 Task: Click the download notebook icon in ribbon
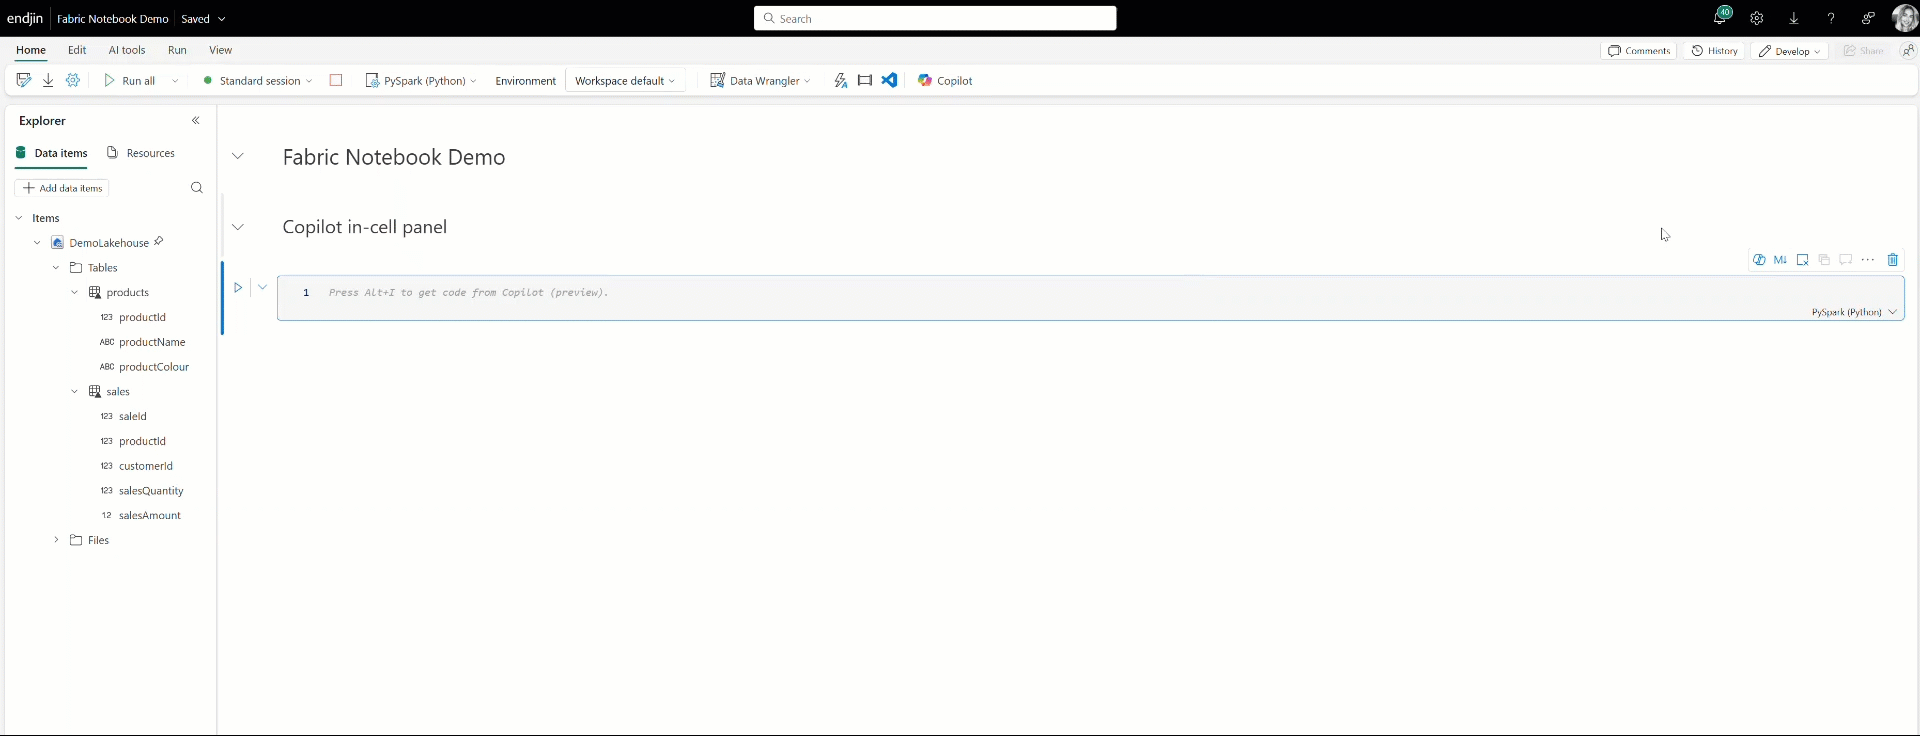(x=48, y=80)
